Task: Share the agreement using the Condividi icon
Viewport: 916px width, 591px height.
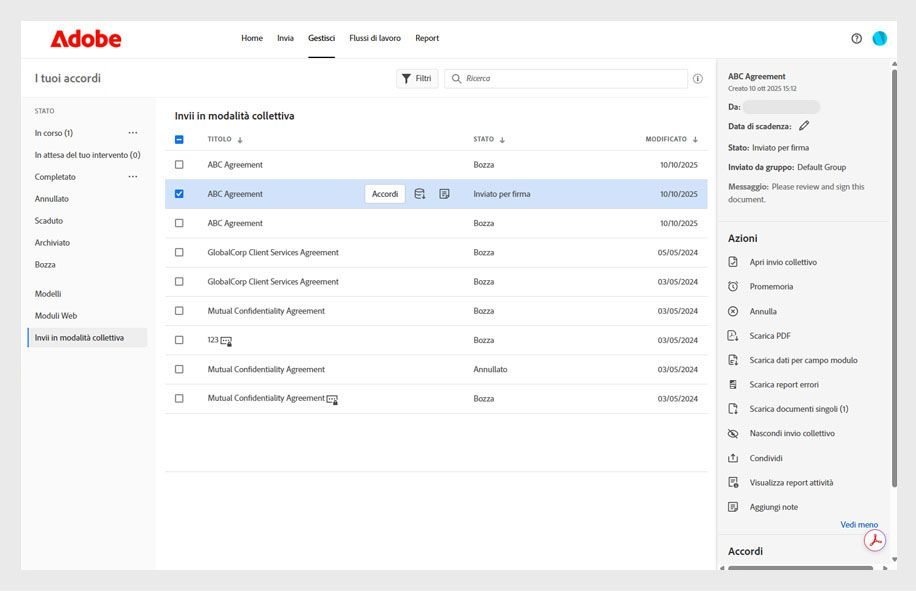Action: click(735, 458)
